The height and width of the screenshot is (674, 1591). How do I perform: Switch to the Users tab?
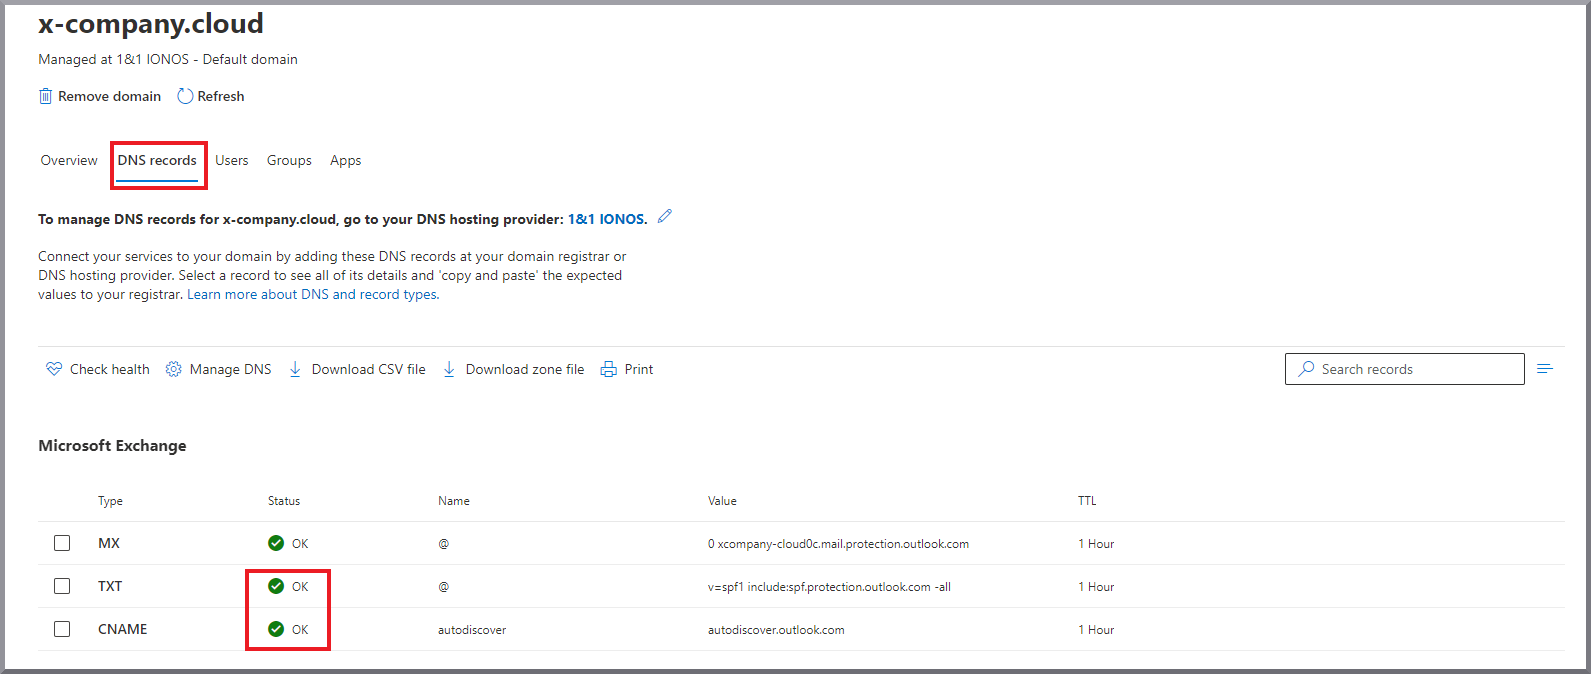pyautogui.click(x=232, y=160)
